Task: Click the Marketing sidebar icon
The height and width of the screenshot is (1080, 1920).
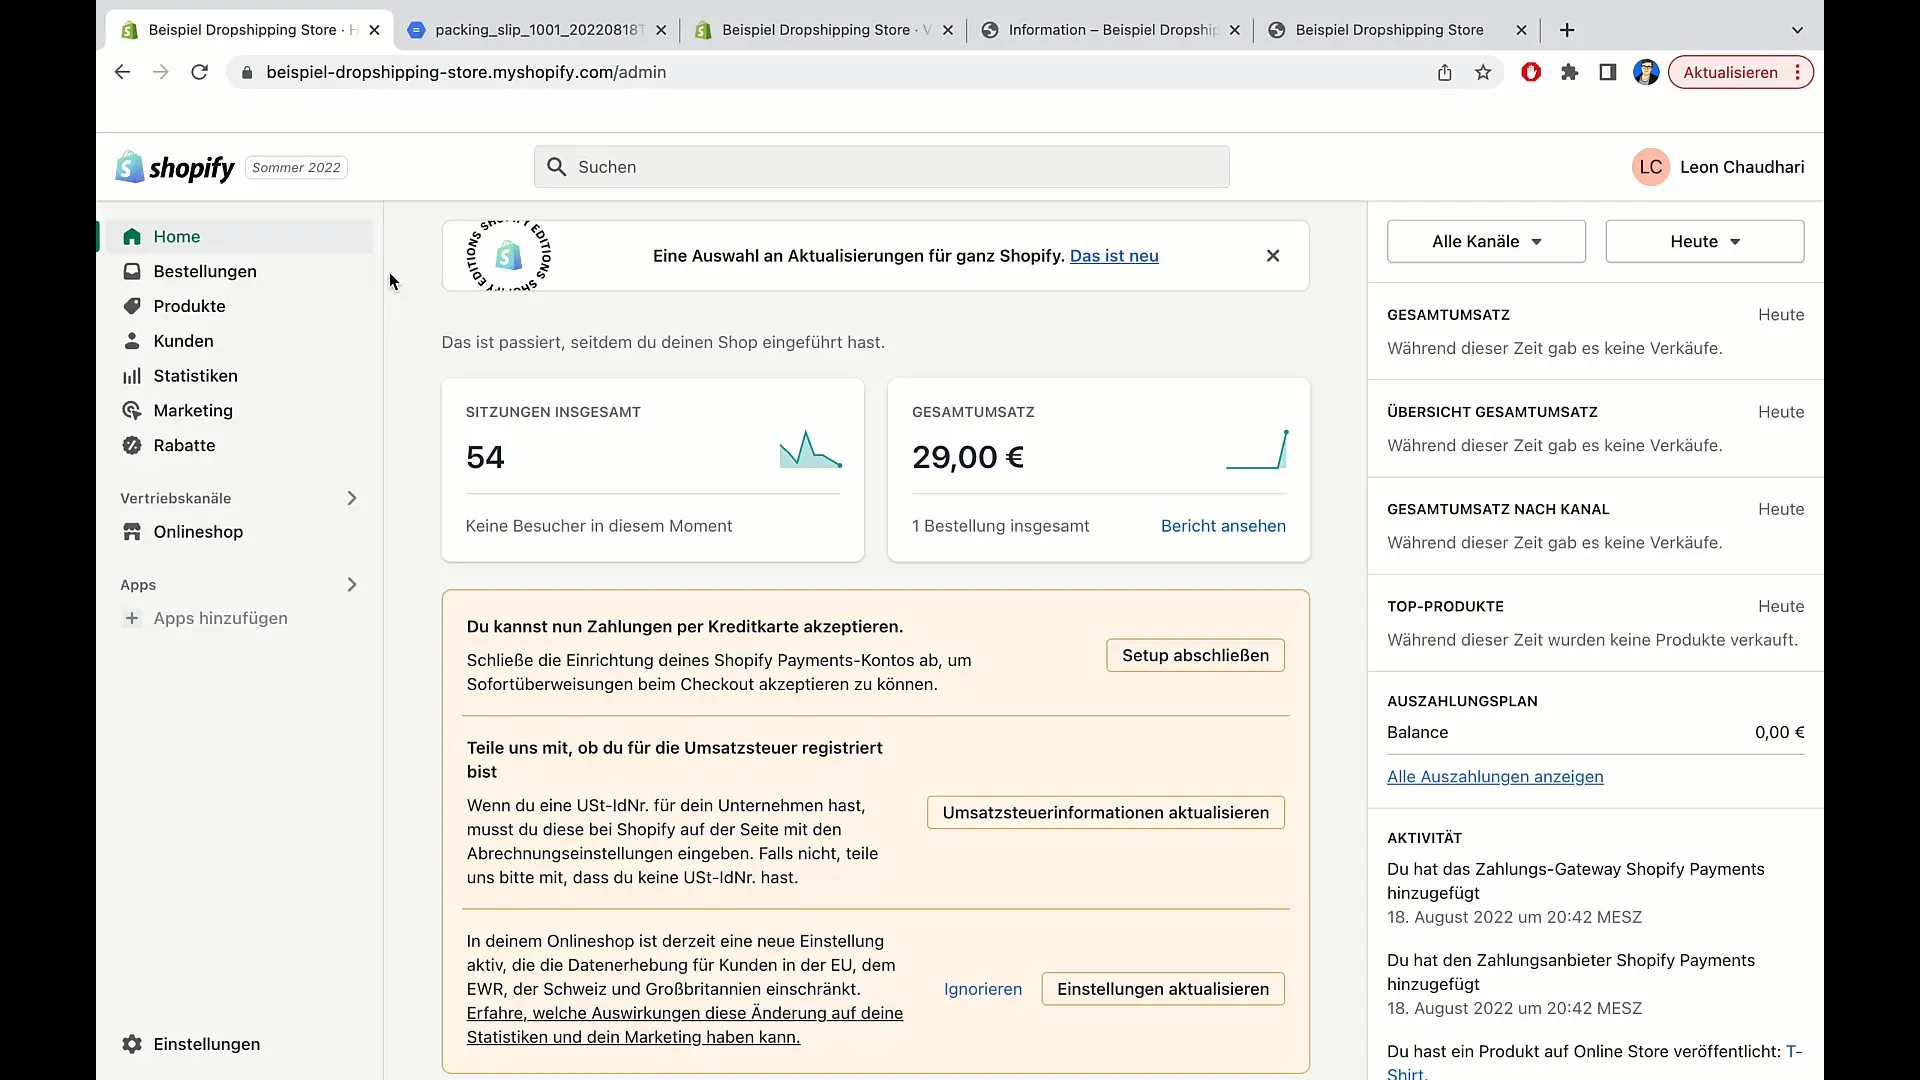Action: (131, 410)
